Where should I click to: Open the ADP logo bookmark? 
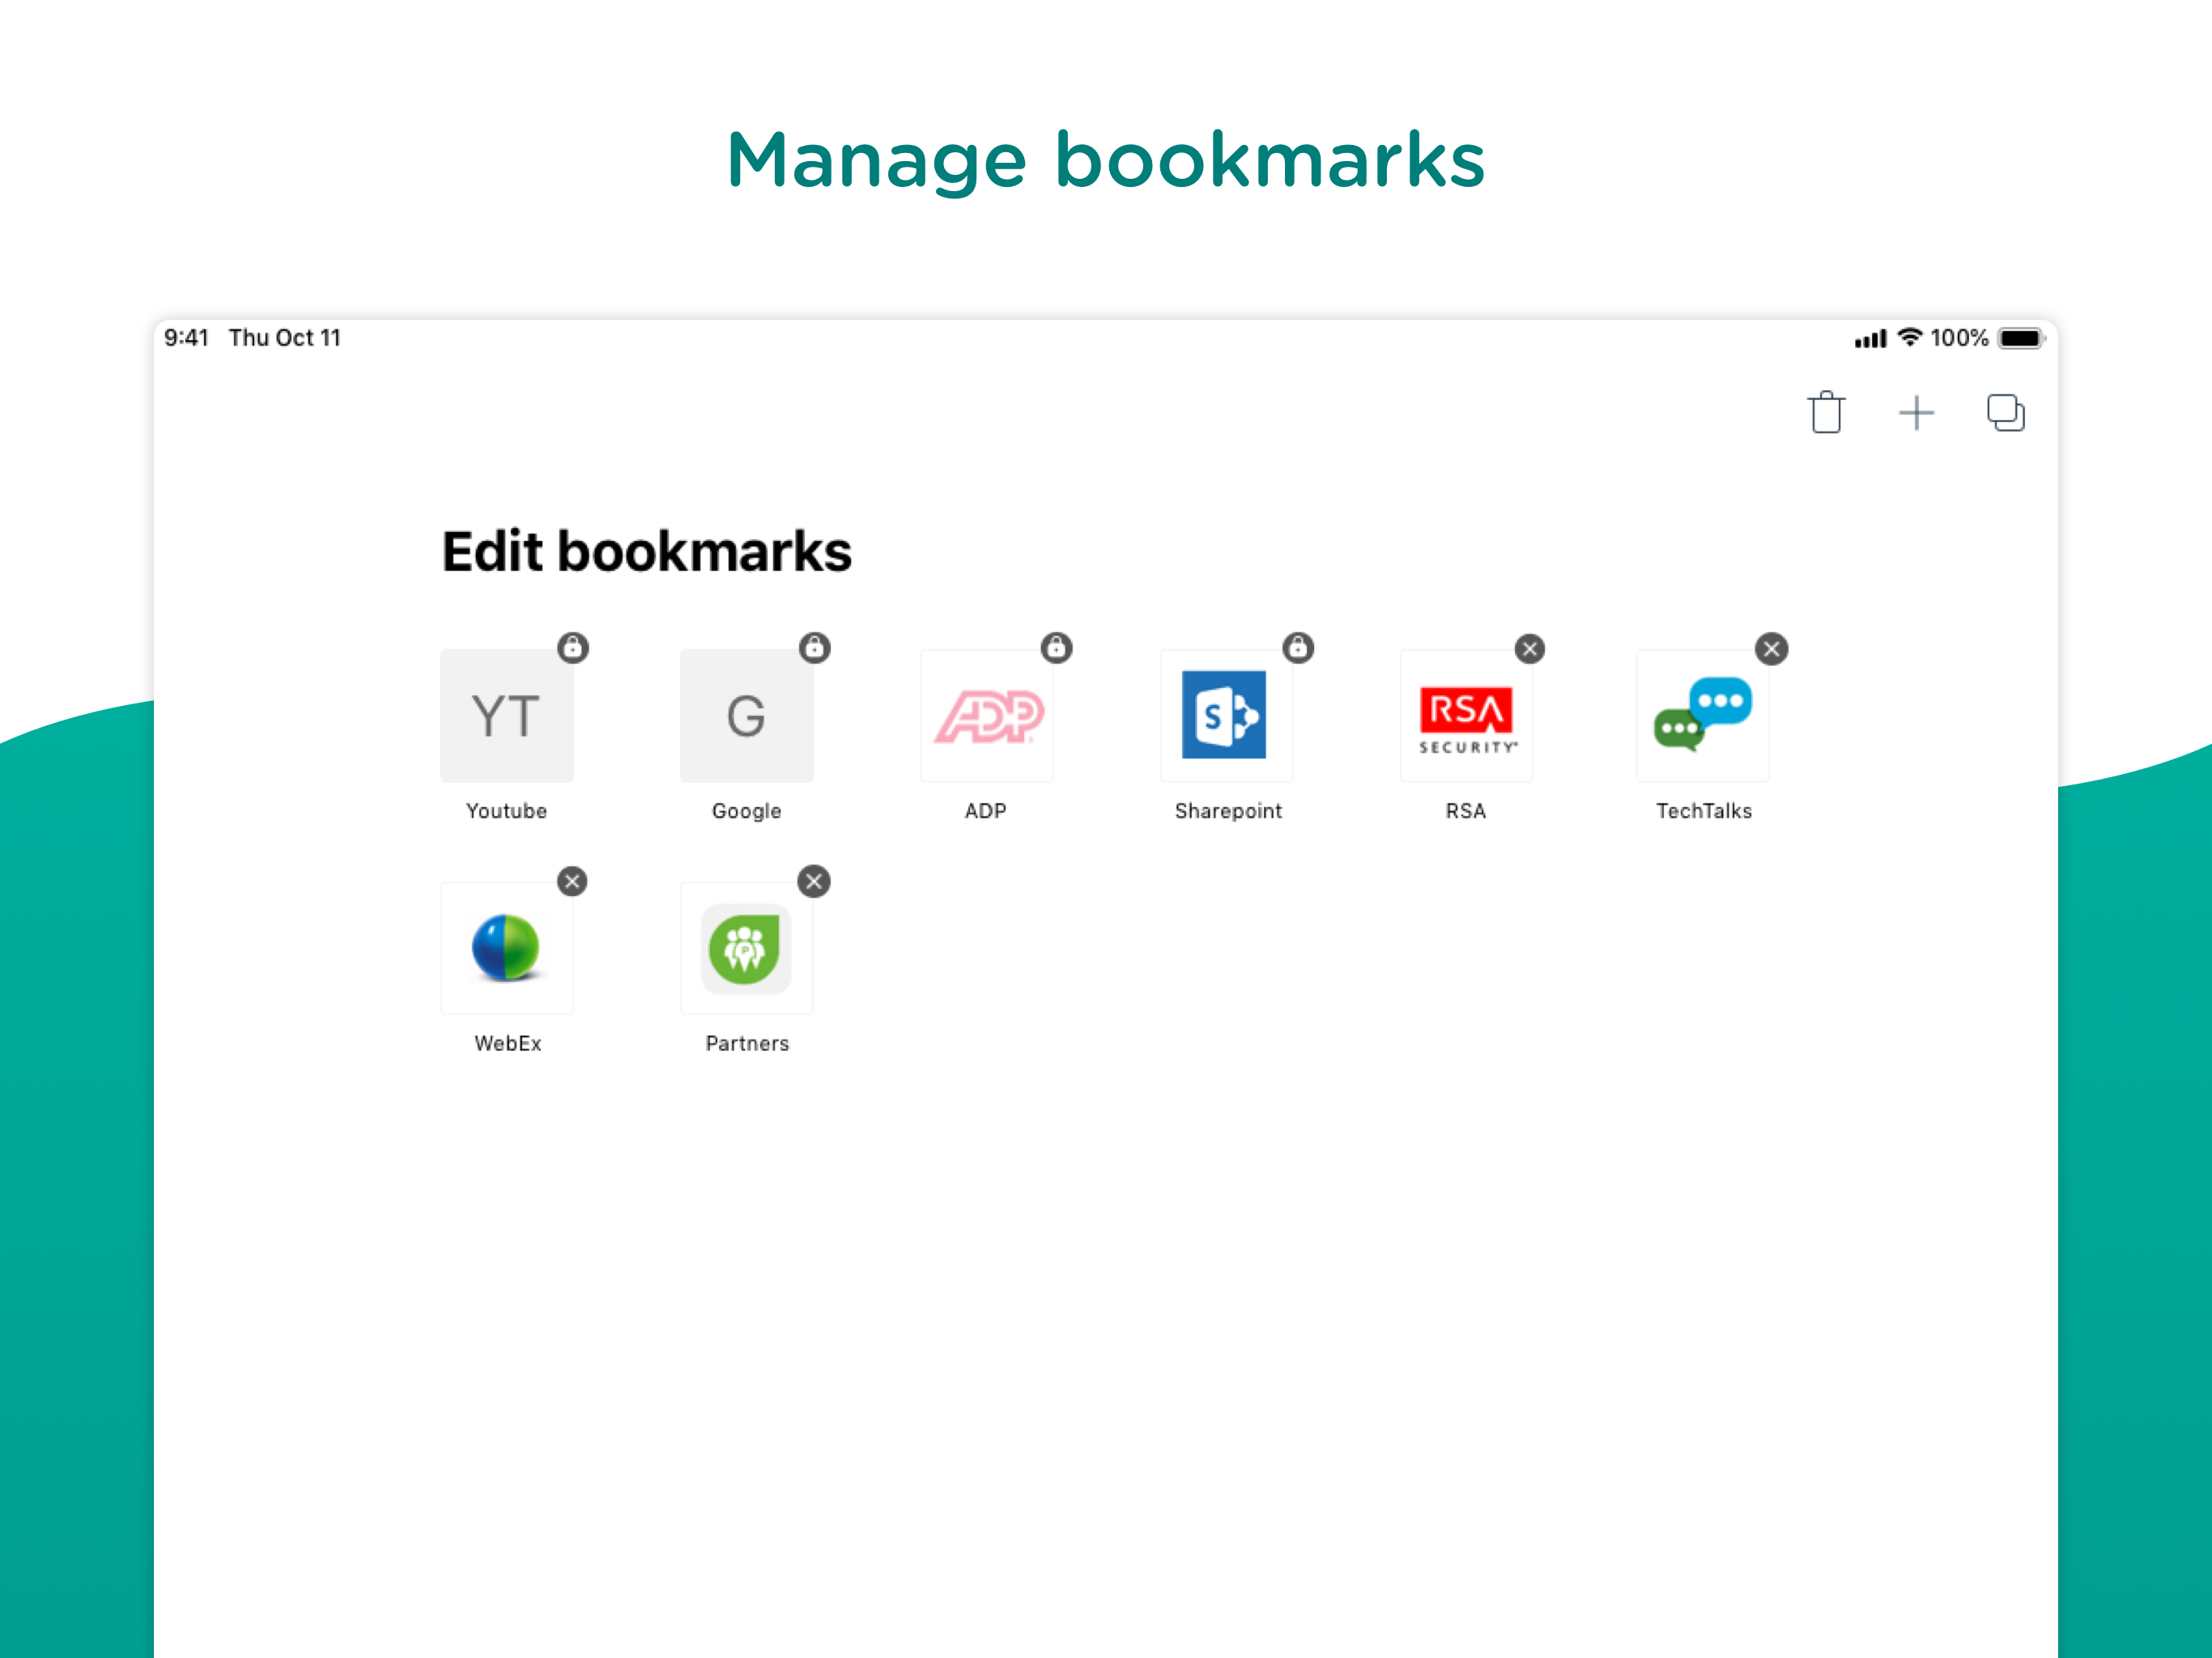point(987,716)
